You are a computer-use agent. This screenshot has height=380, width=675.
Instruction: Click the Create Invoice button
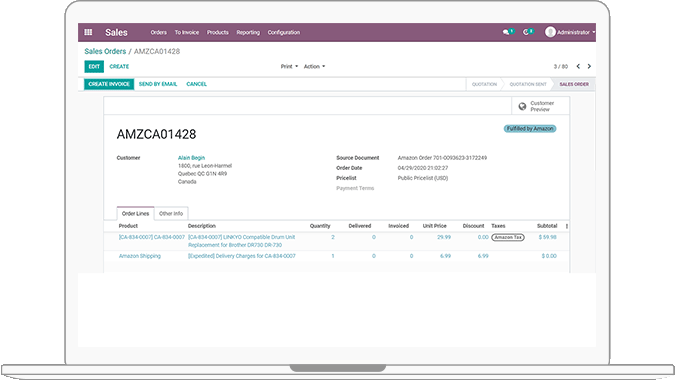(109, 84)
